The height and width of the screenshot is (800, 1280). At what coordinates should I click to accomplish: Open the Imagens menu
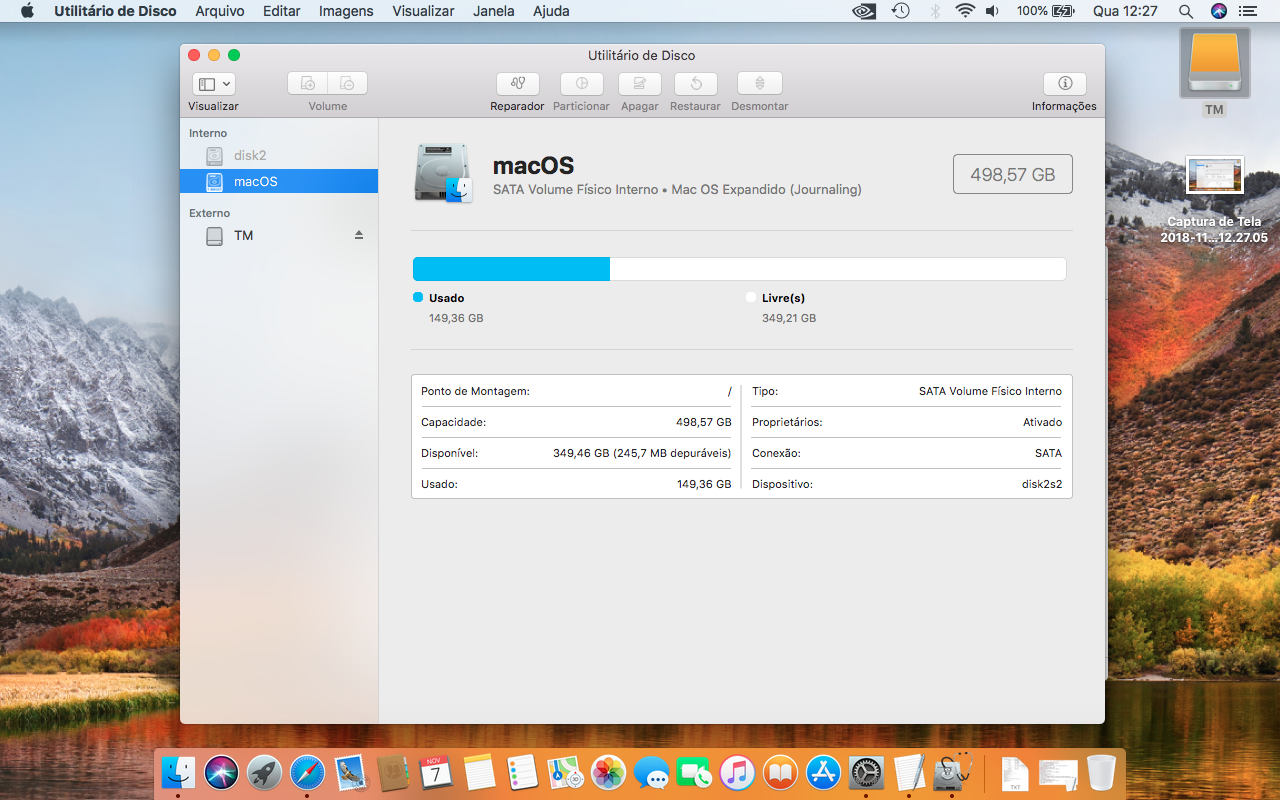[x=346, y=11]
